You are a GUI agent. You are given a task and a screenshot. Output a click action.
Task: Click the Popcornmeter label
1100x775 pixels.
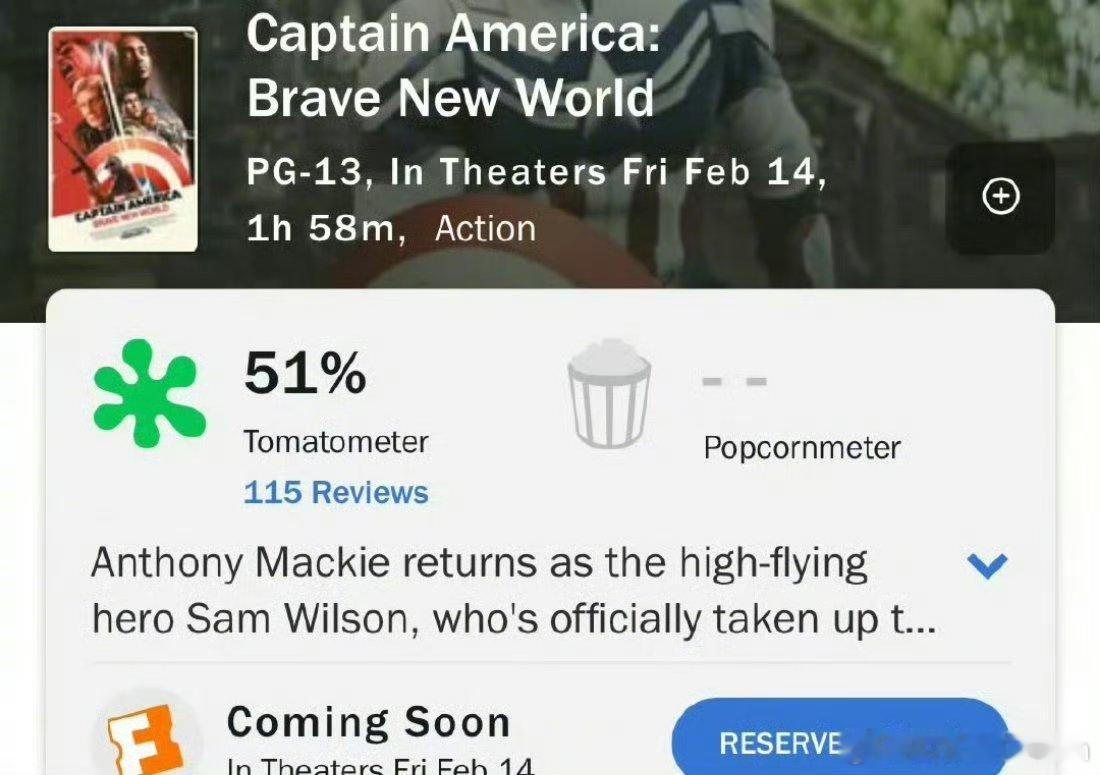(x=802, y=448)
